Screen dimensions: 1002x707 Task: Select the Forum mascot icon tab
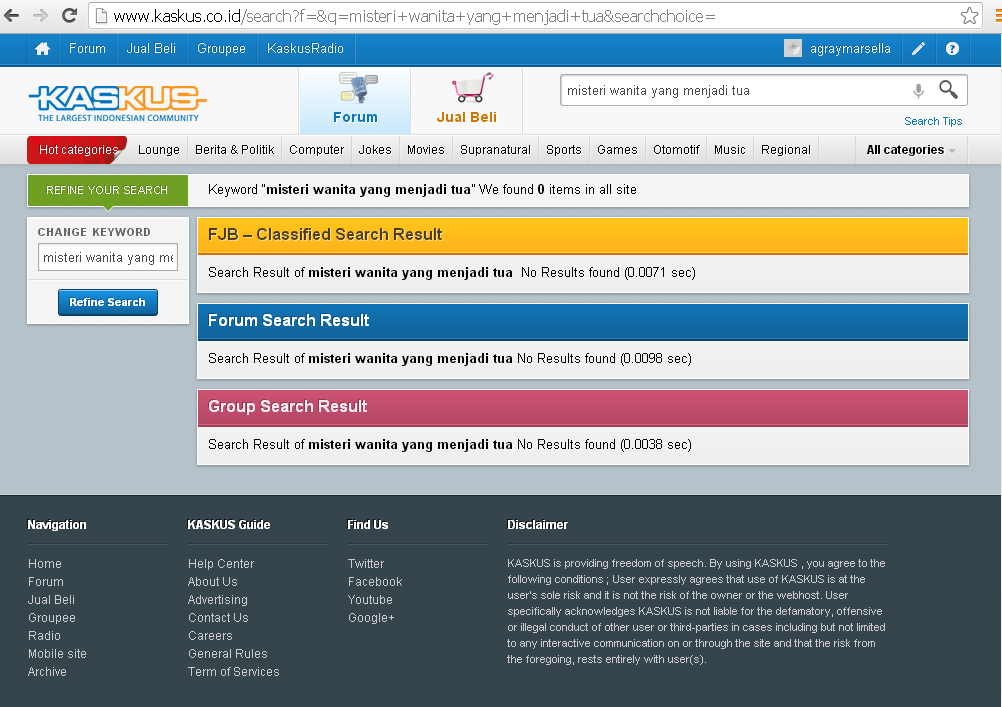[x=355, y=100]
